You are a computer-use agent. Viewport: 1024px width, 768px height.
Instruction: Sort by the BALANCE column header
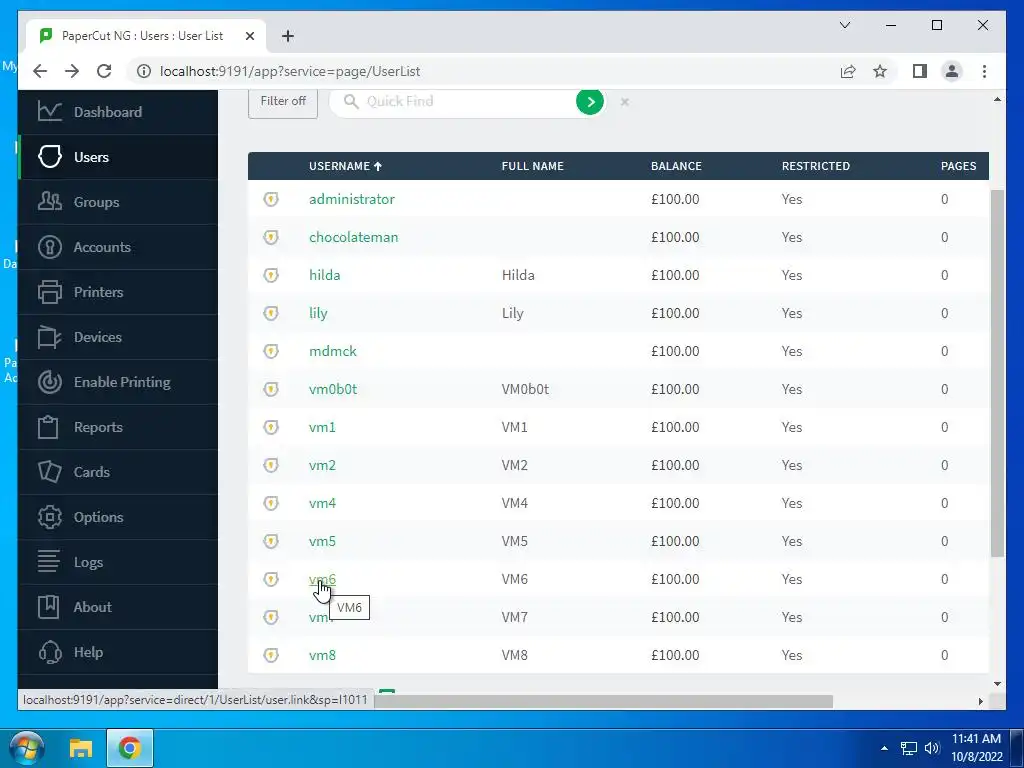click(x=676, y=166)
